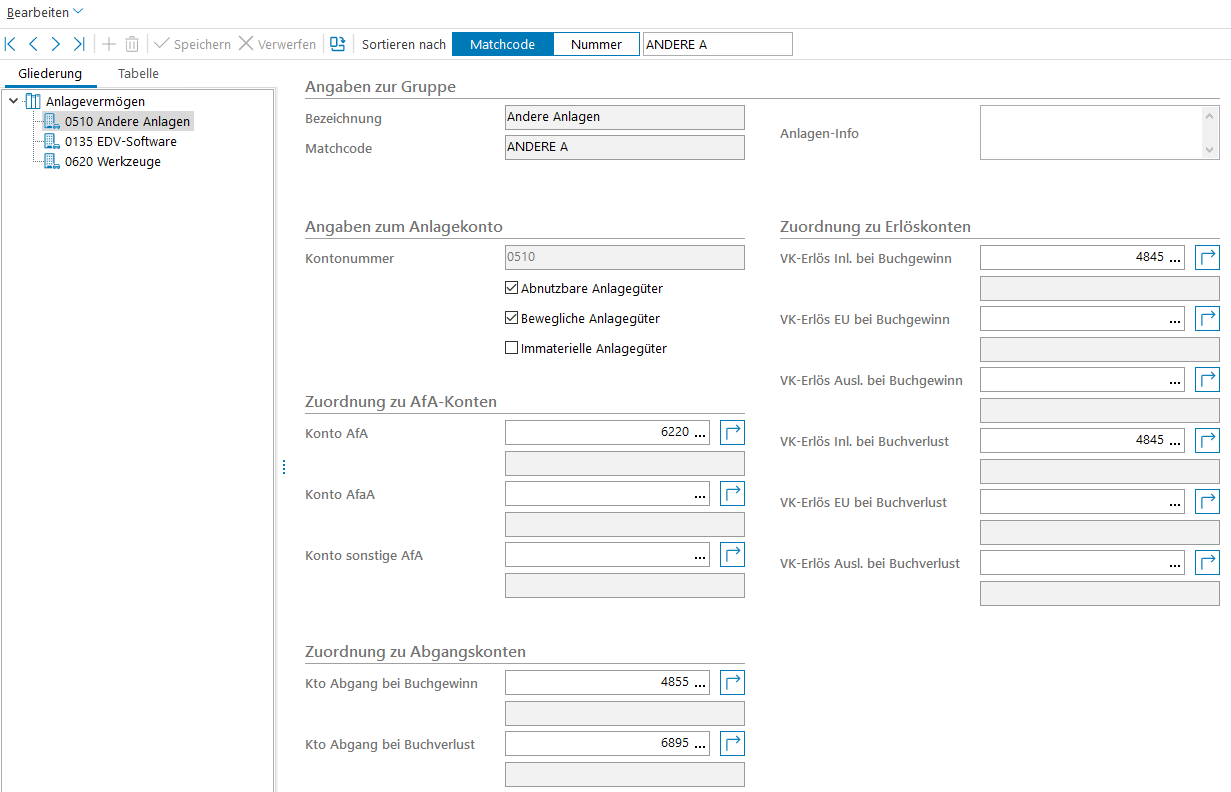
Task: Toggle Bewegliche Anlagegüter checkbox
Action: coord(512,319)
